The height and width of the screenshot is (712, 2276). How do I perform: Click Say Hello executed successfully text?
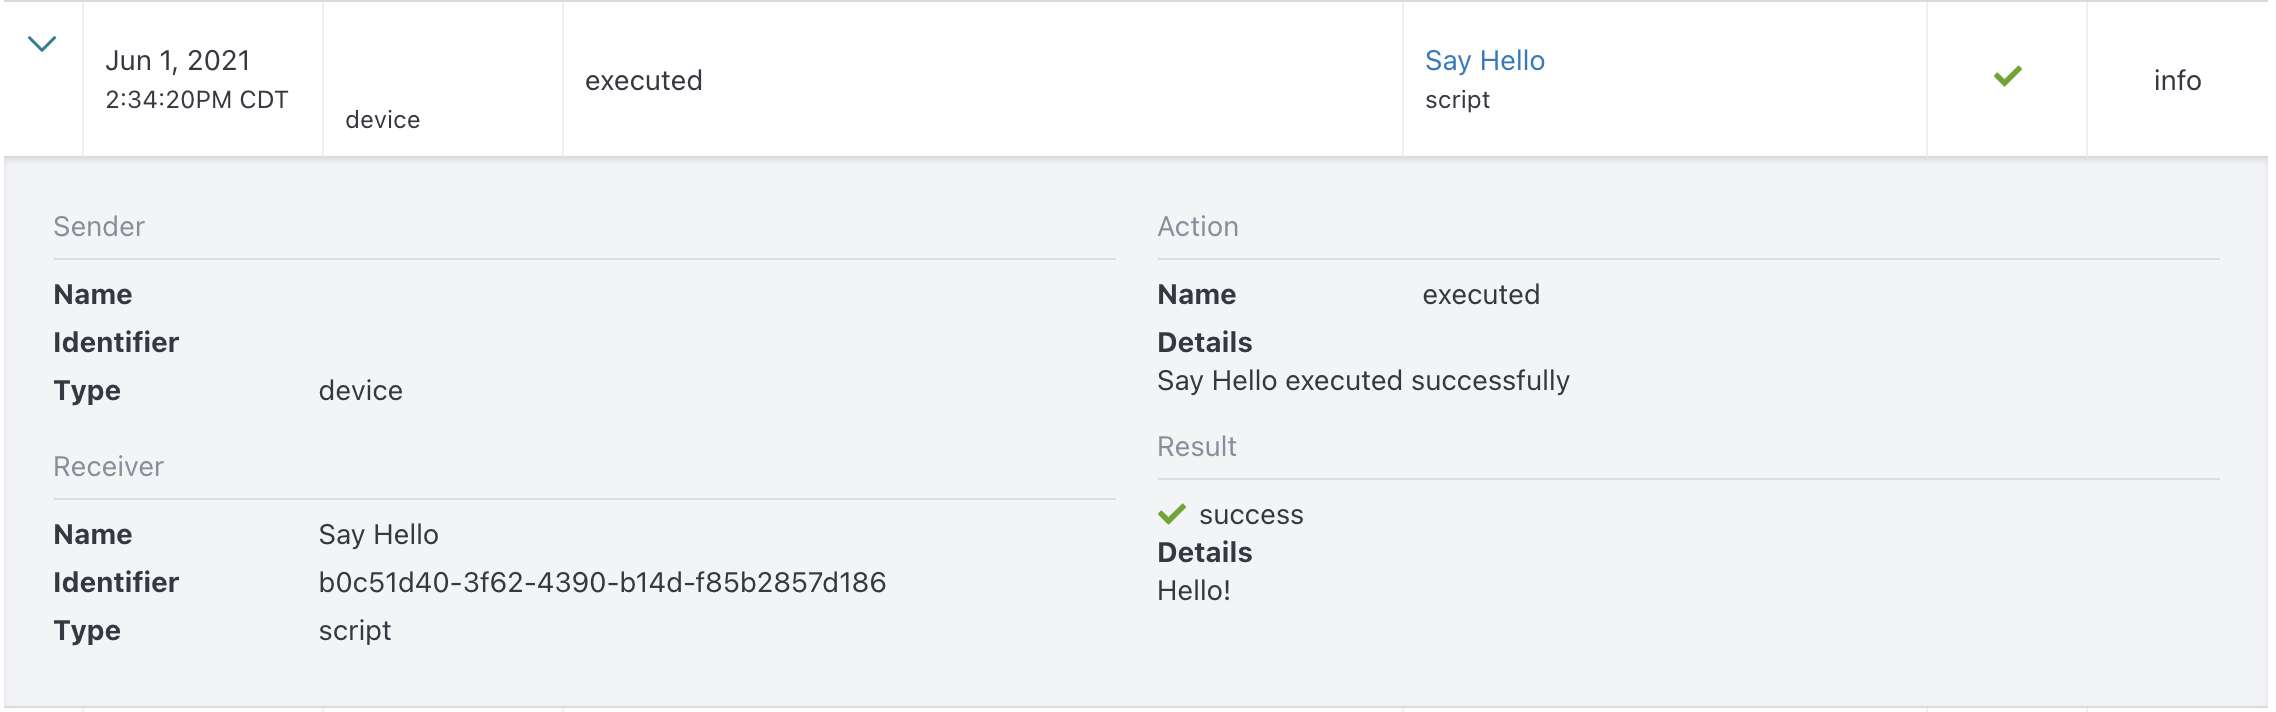pyautogui.click(x=1364, y=381)
